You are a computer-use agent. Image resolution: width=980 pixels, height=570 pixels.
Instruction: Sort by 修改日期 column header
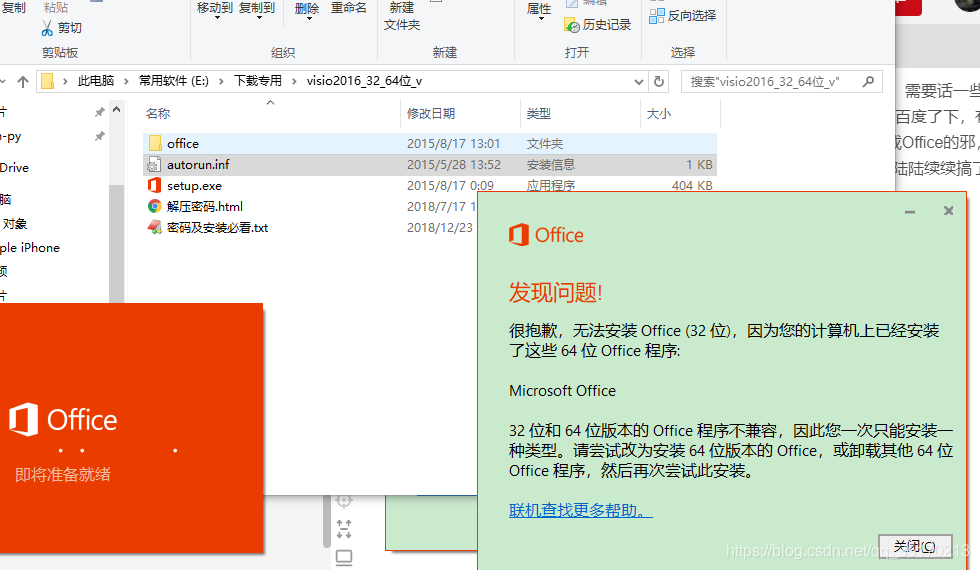(431, 113)
